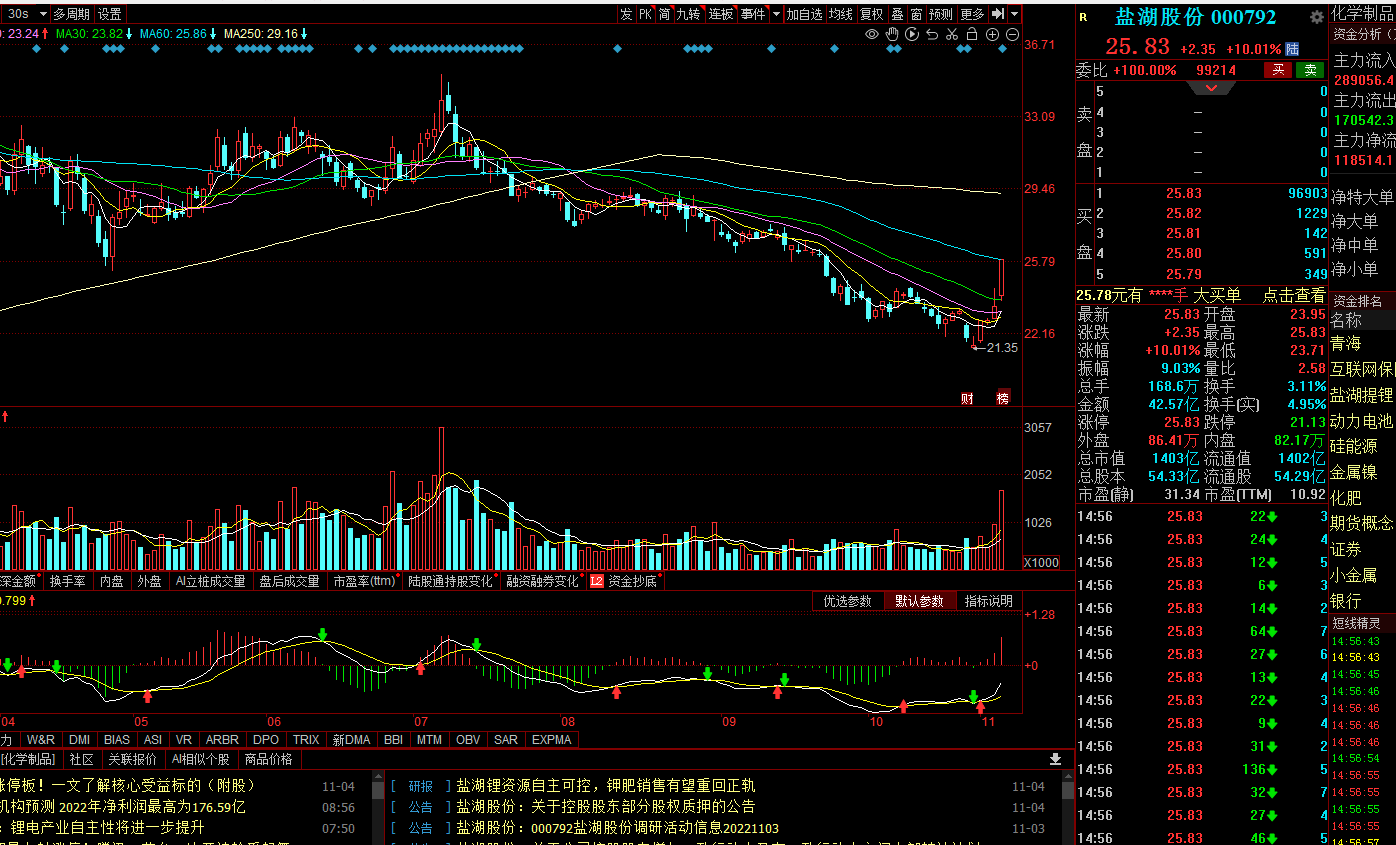The height and width of the screenshot is (845, 1396).
Task: Open the 设置 settings button
Action: coord(110,14)
